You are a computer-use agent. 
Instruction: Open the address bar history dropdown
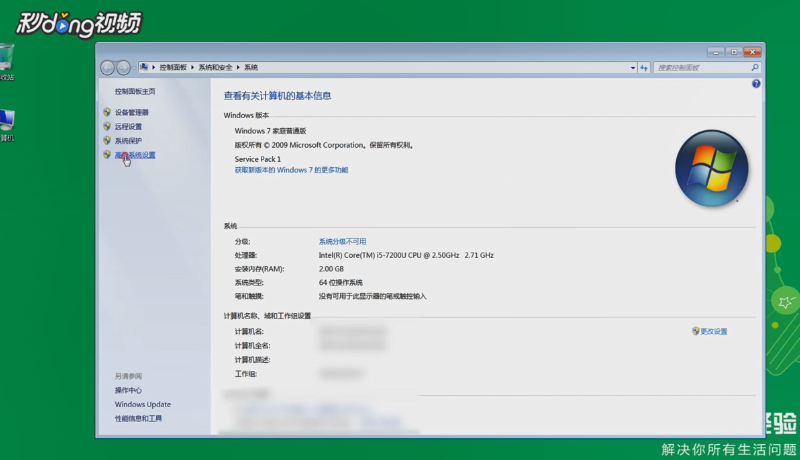[633, 67]
